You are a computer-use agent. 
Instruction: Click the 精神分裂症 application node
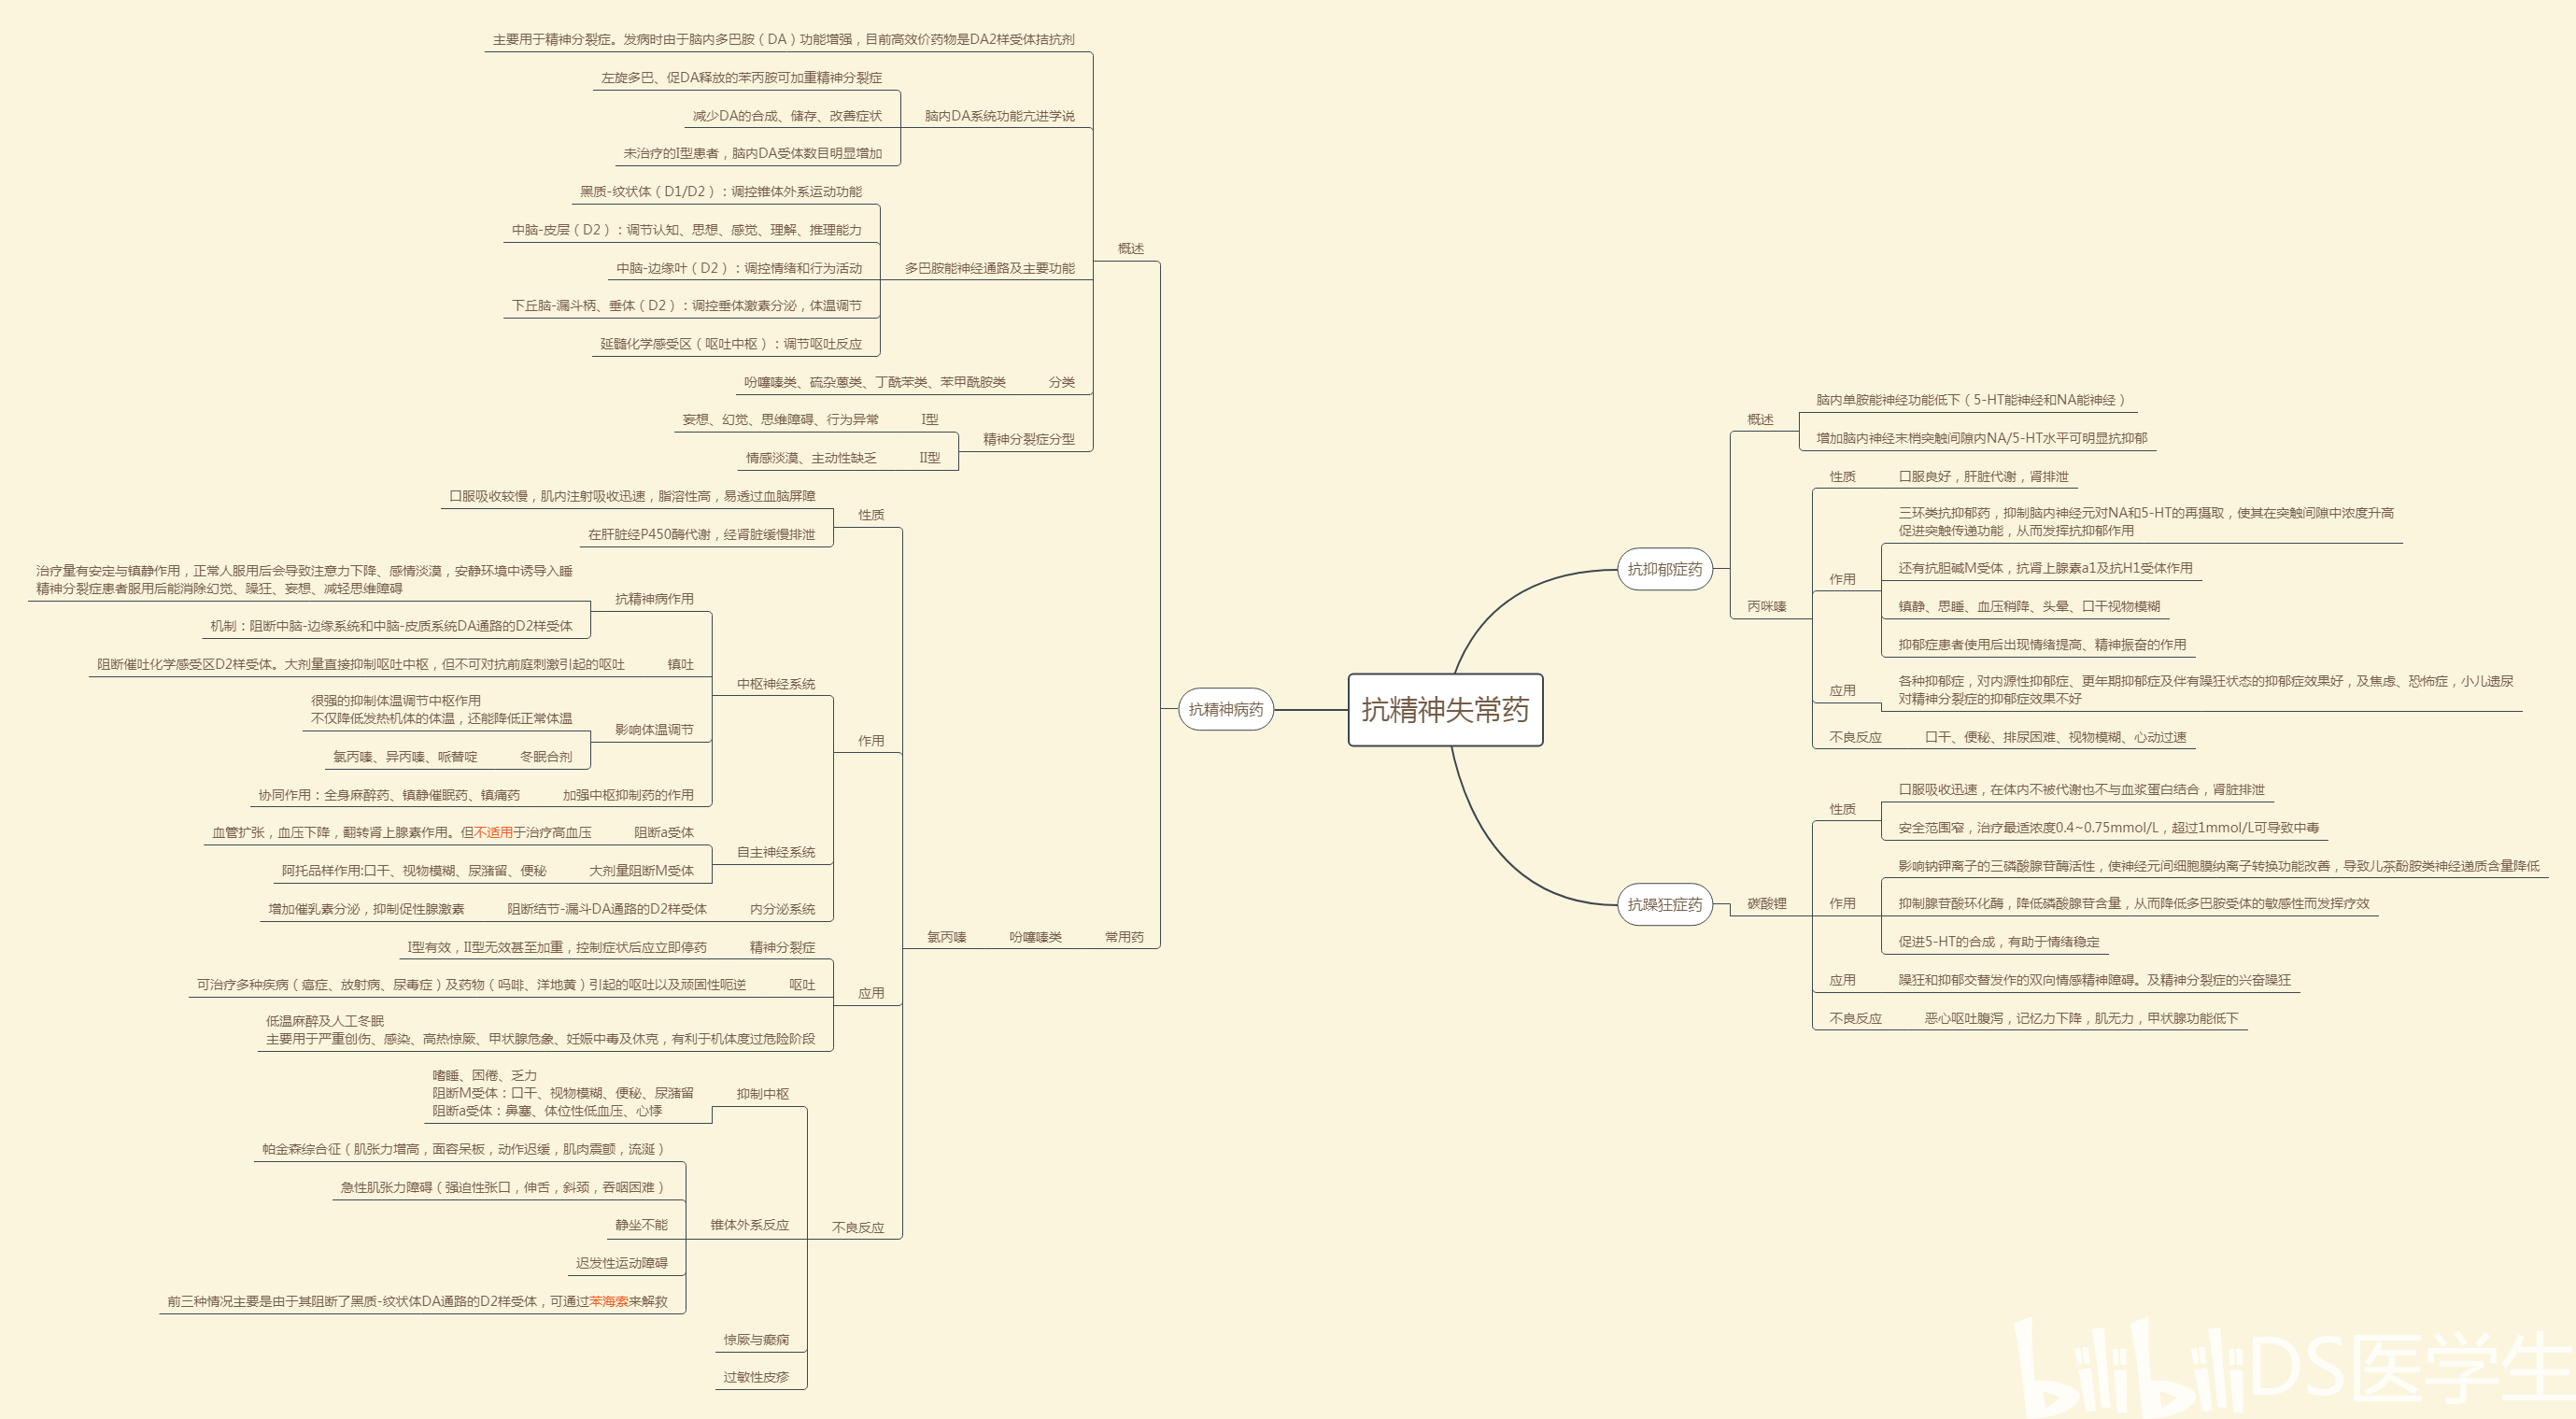(783, 947)
